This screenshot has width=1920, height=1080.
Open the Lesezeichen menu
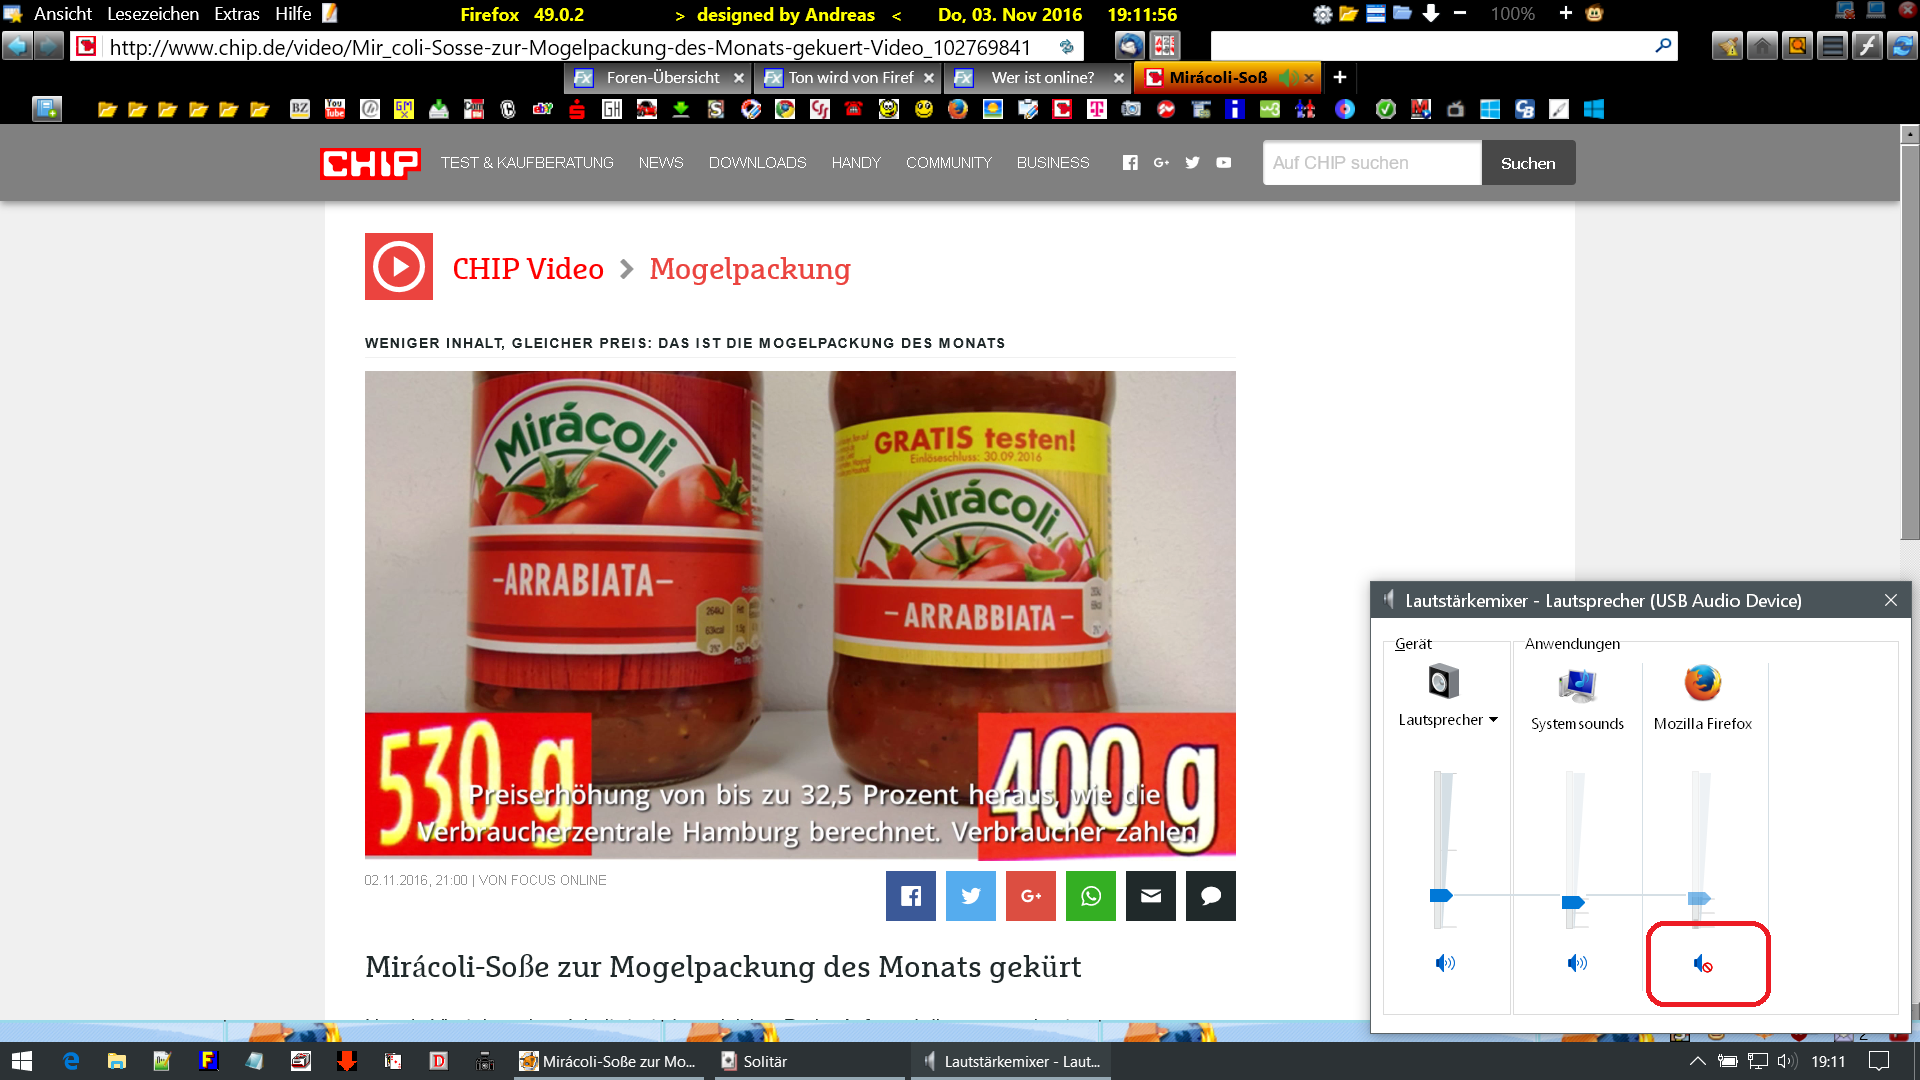click(153, 14)
